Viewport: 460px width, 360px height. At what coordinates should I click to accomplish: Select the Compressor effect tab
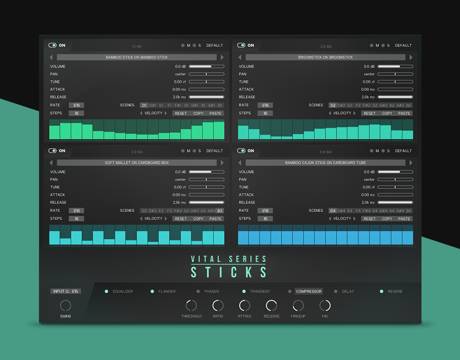click(309, 291)
